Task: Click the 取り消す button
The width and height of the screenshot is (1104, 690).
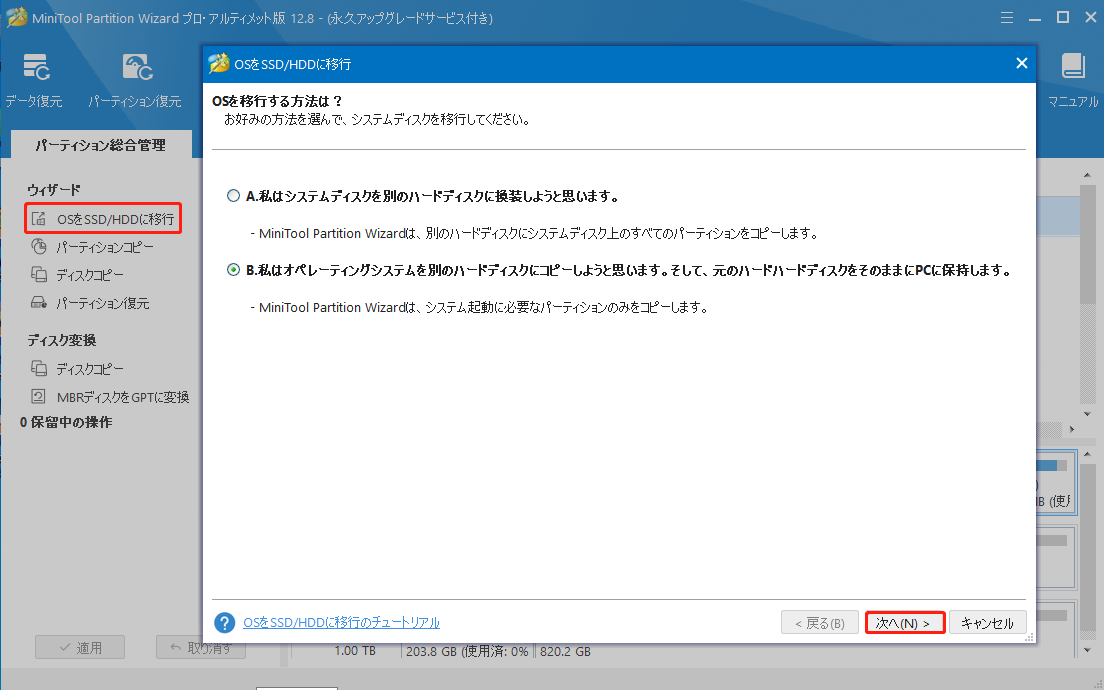Action: click(x=201, y=647)
